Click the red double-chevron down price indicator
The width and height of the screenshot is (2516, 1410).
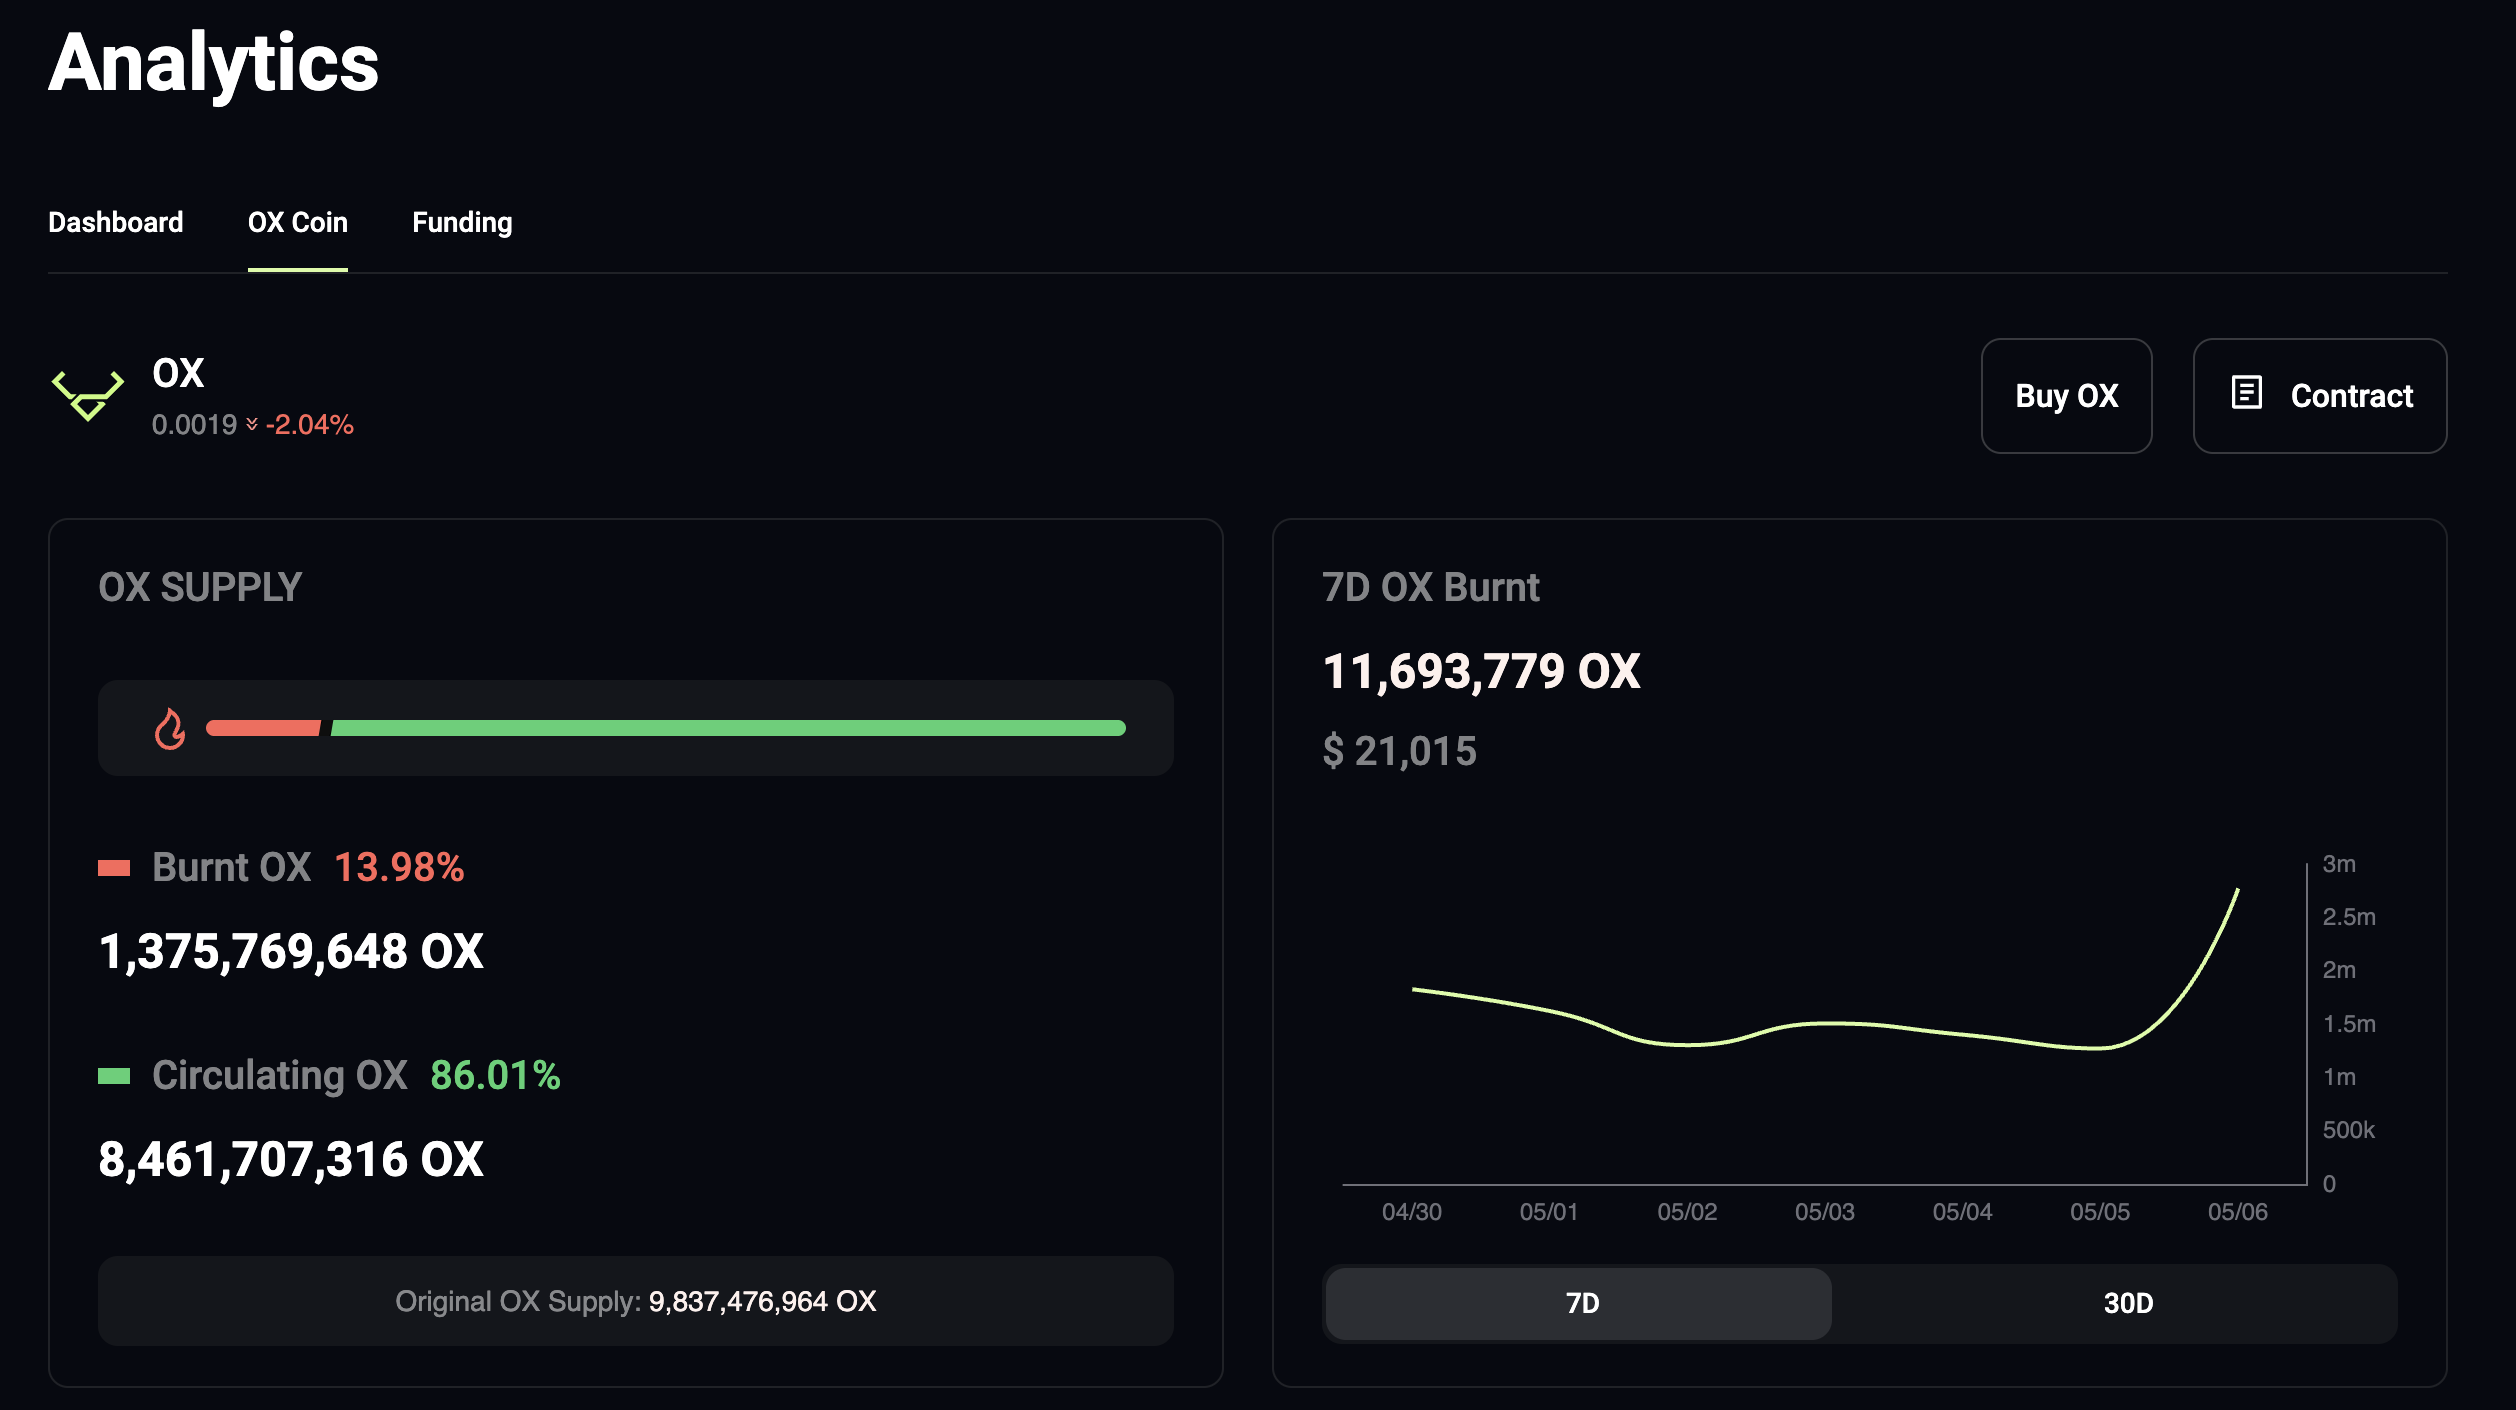point(252,425)
